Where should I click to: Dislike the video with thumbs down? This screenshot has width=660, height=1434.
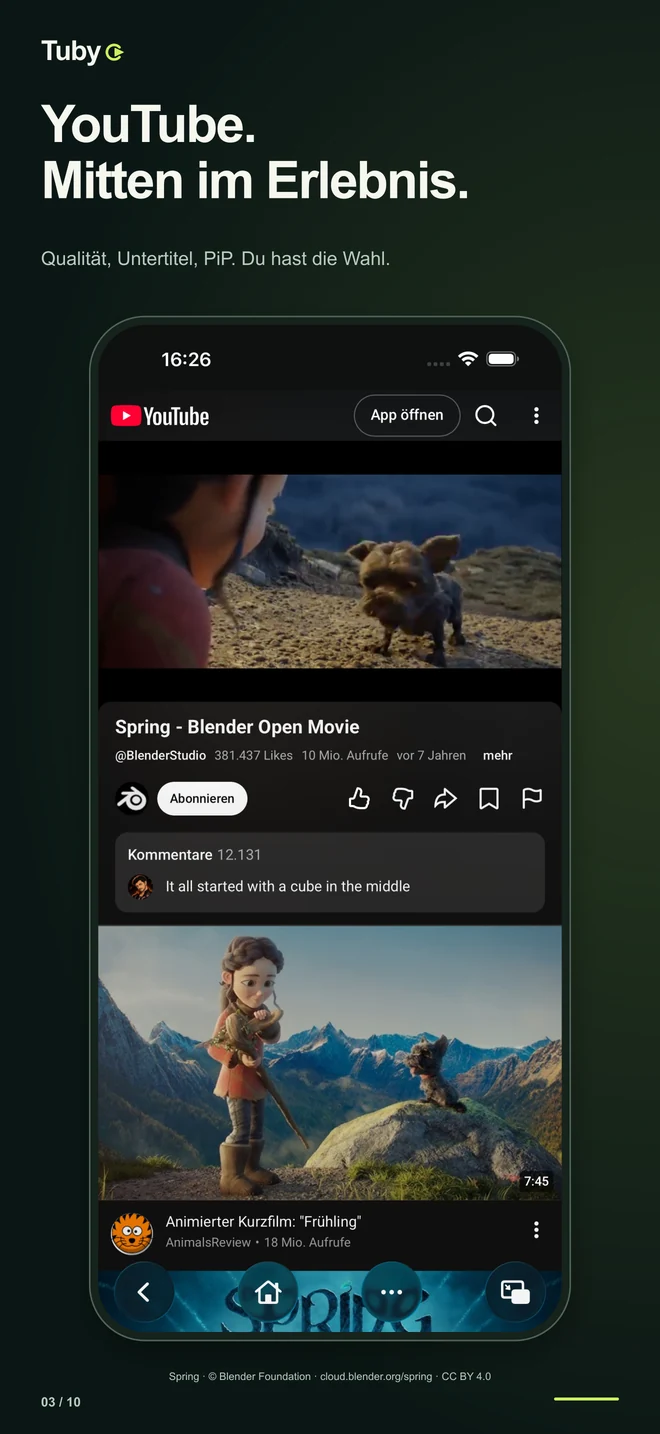pos(403,798)
